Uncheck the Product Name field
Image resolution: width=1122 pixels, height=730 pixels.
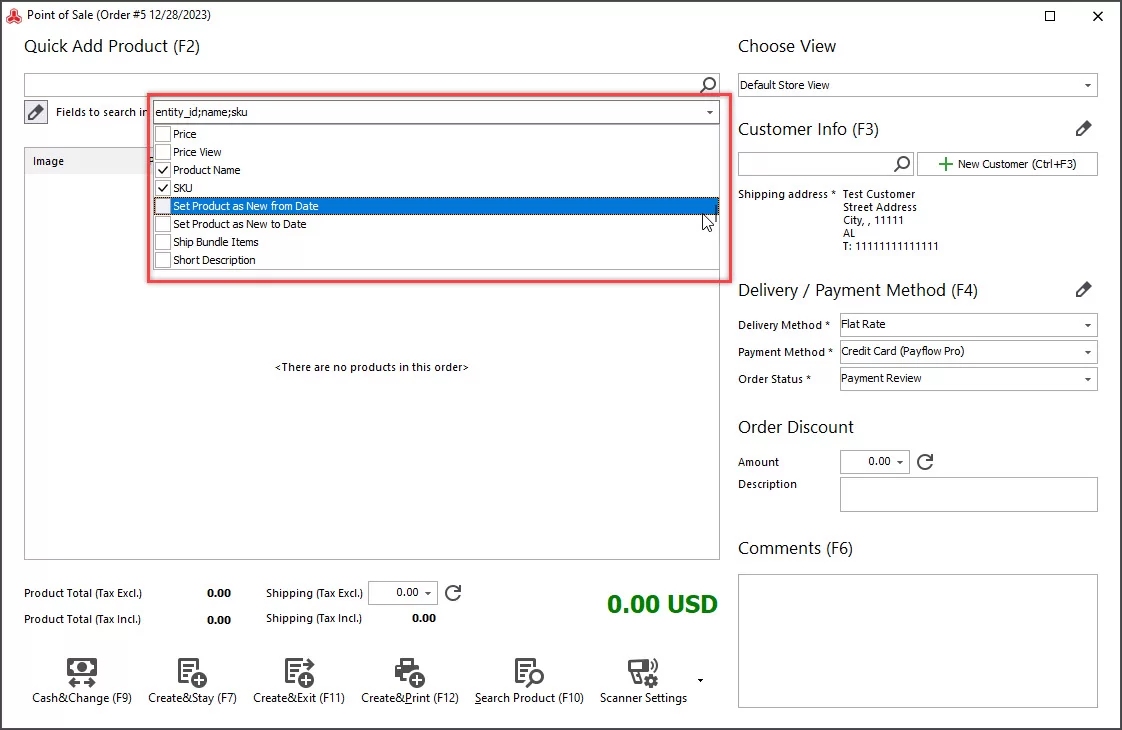[163, 170]
